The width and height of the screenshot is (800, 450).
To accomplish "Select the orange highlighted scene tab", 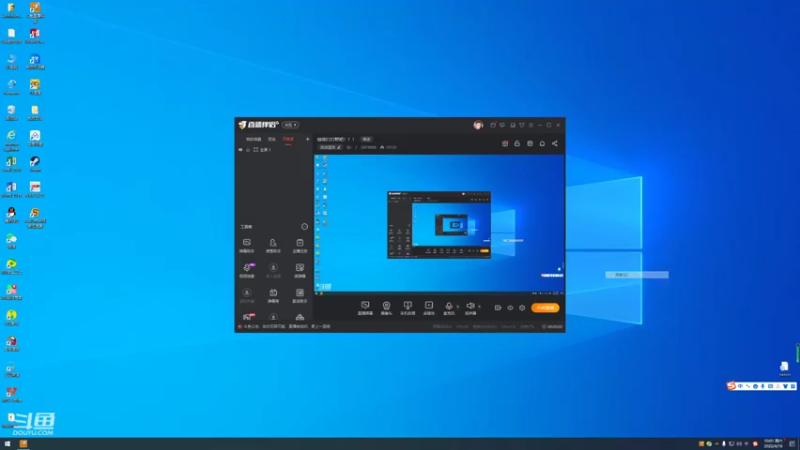I will 288,139.
